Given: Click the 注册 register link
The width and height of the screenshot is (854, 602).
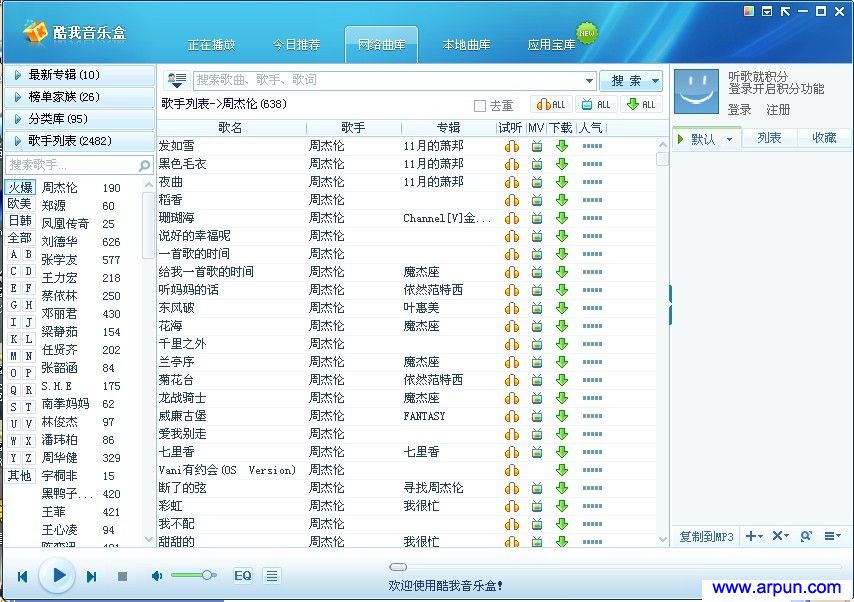Looking at the screenshot, I should [779, 108].
